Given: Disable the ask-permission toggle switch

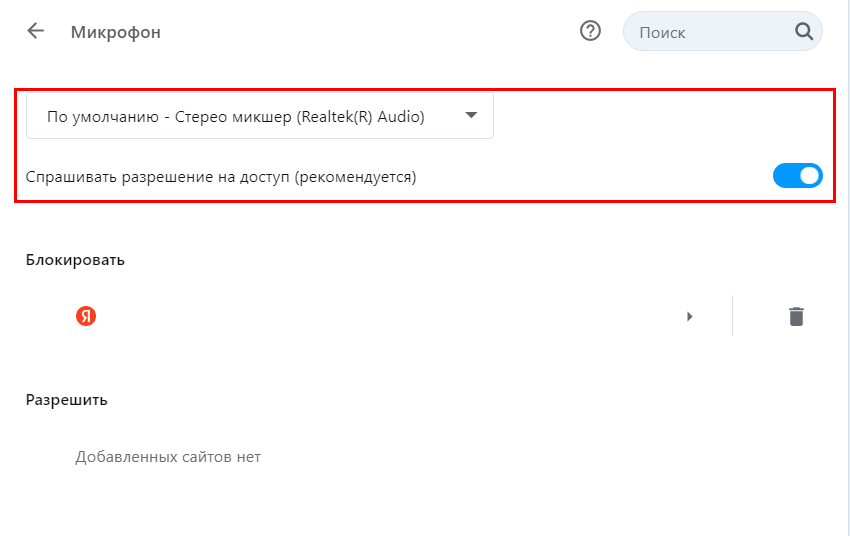Looking at the screenshot, I should (x=797, y=176).
